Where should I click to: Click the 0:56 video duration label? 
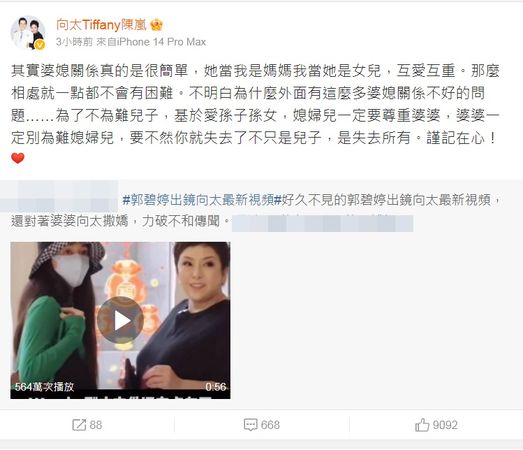tap(216, 387)
